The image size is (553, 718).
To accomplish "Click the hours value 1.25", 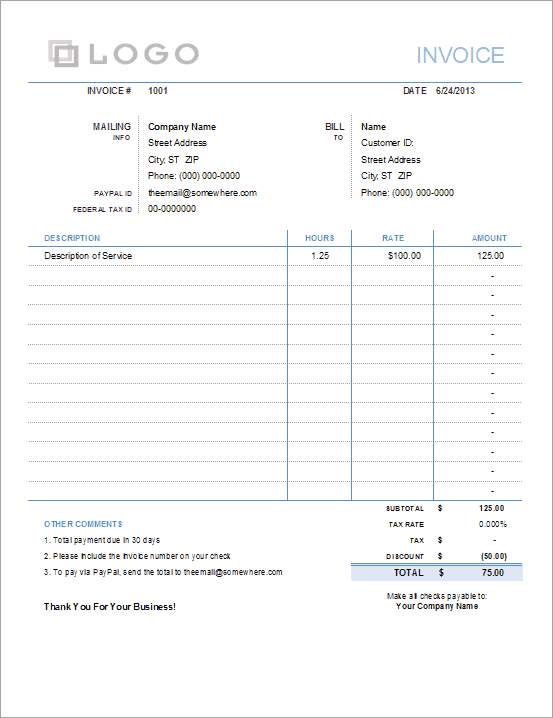I will coord(320,256).
